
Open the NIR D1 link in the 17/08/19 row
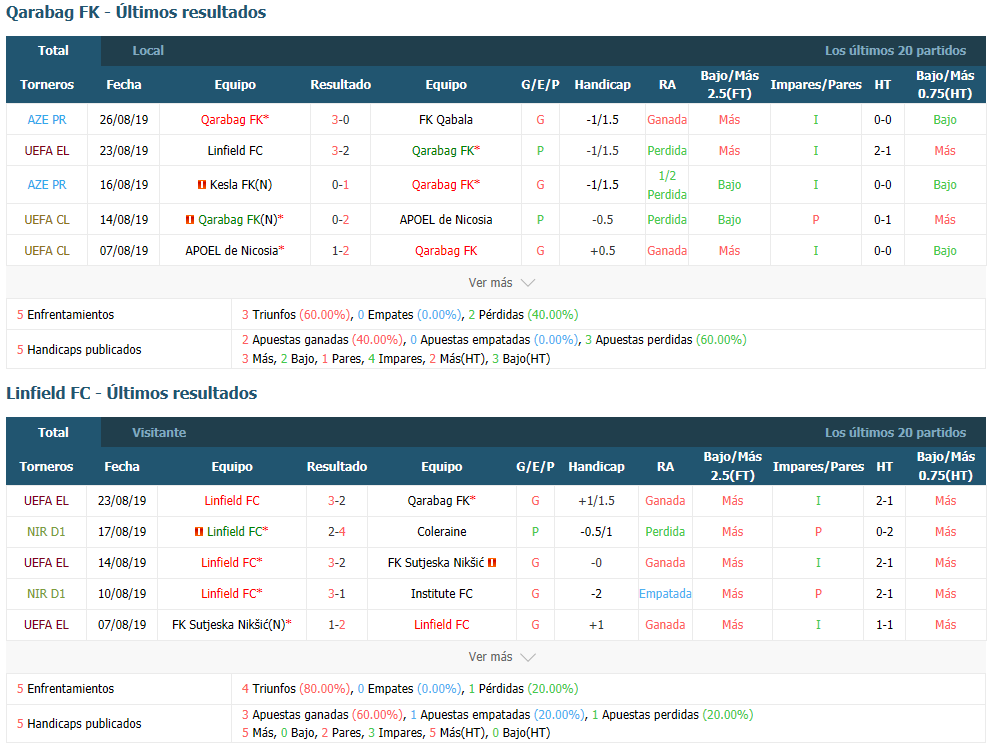[46, 532]
